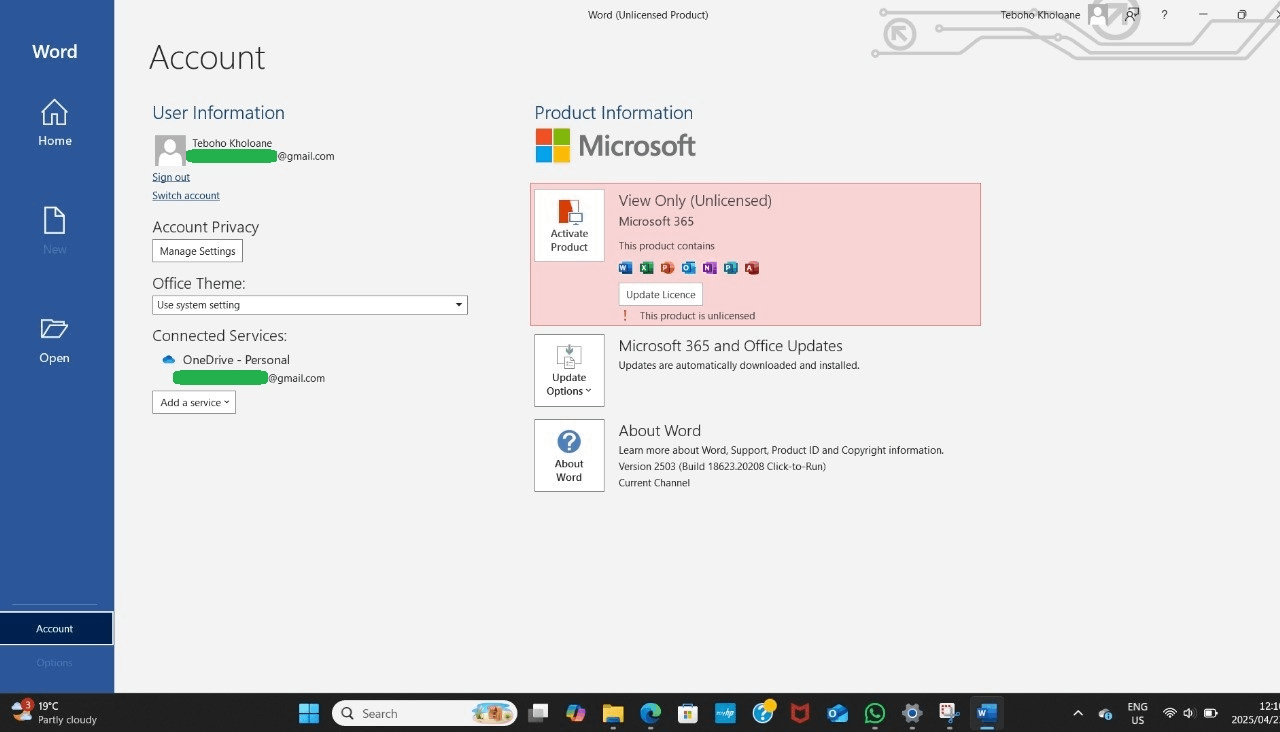Screen dimensions: 1280x732
Task: Click the Update Licence button
Action: (x=660, y=294)
